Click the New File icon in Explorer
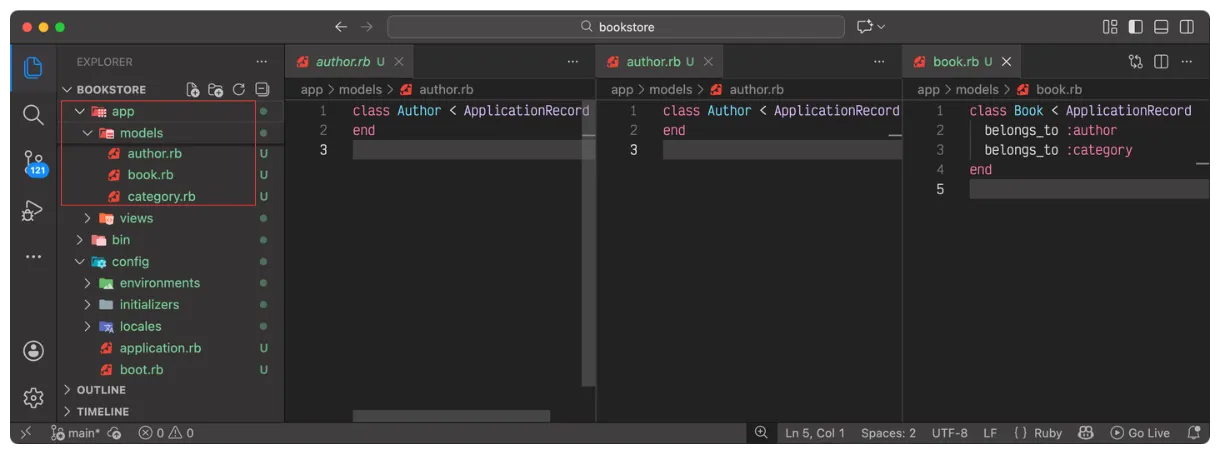Viewport: 1220px width, 454px height. 193,90
